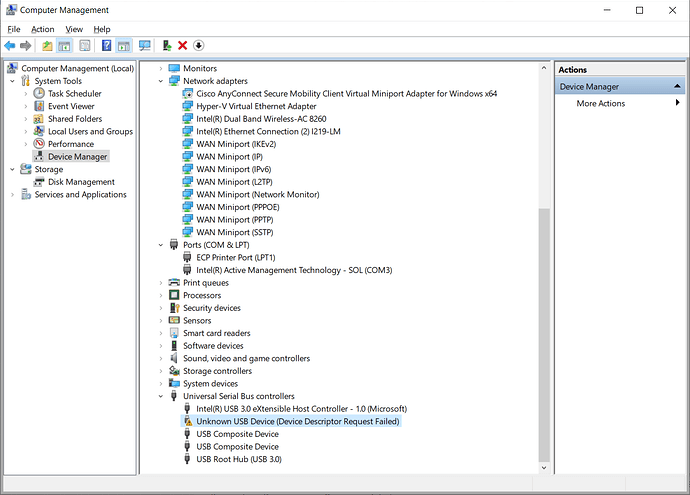The width and height of the screenshot is (690, 495).
Task: Select Intel(R) Ethernet Connection (2) I219-LM
Action: pos(268,131)
